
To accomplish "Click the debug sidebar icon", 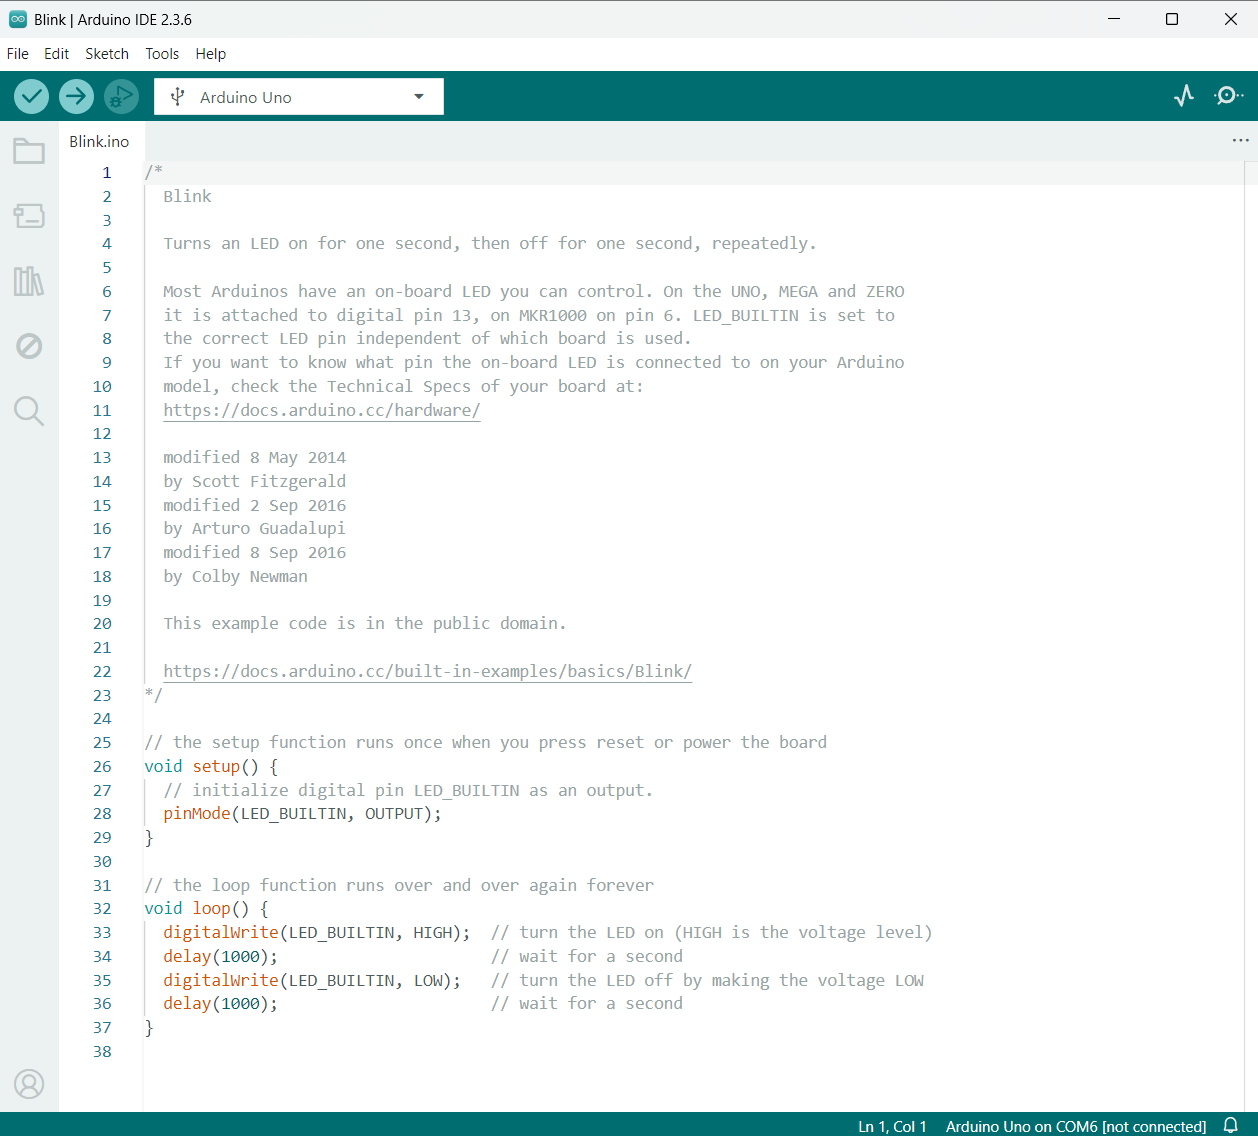I will coord(29,347).
